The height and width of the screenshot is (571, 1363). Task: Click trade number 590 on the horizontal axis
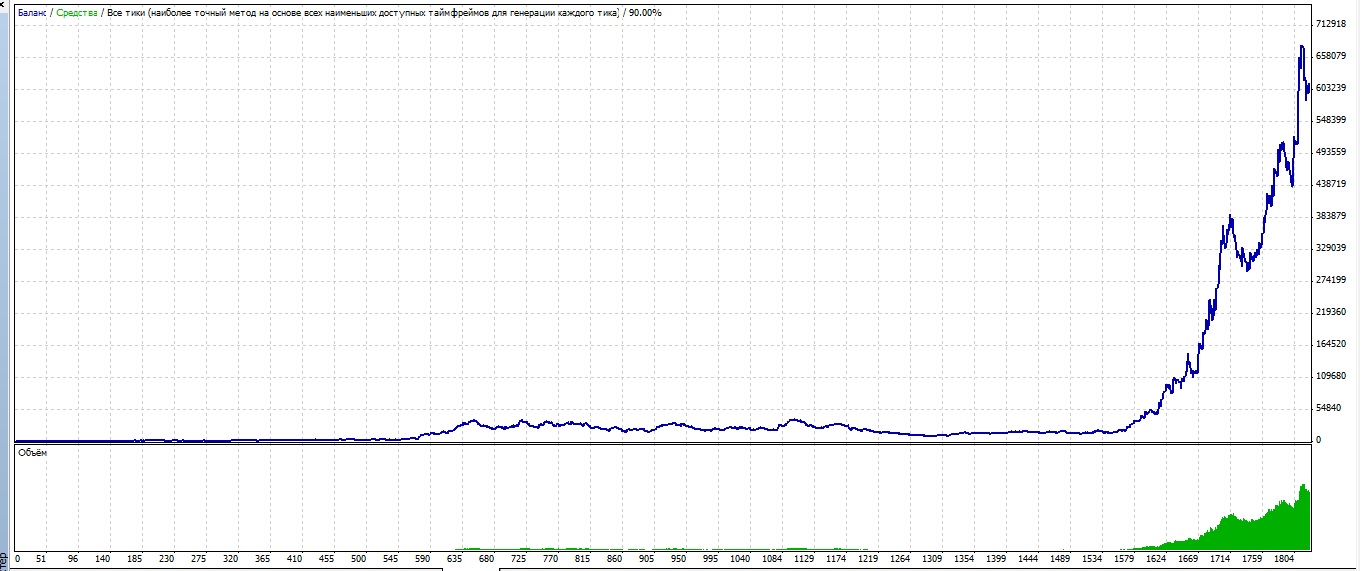coord(422,560)
